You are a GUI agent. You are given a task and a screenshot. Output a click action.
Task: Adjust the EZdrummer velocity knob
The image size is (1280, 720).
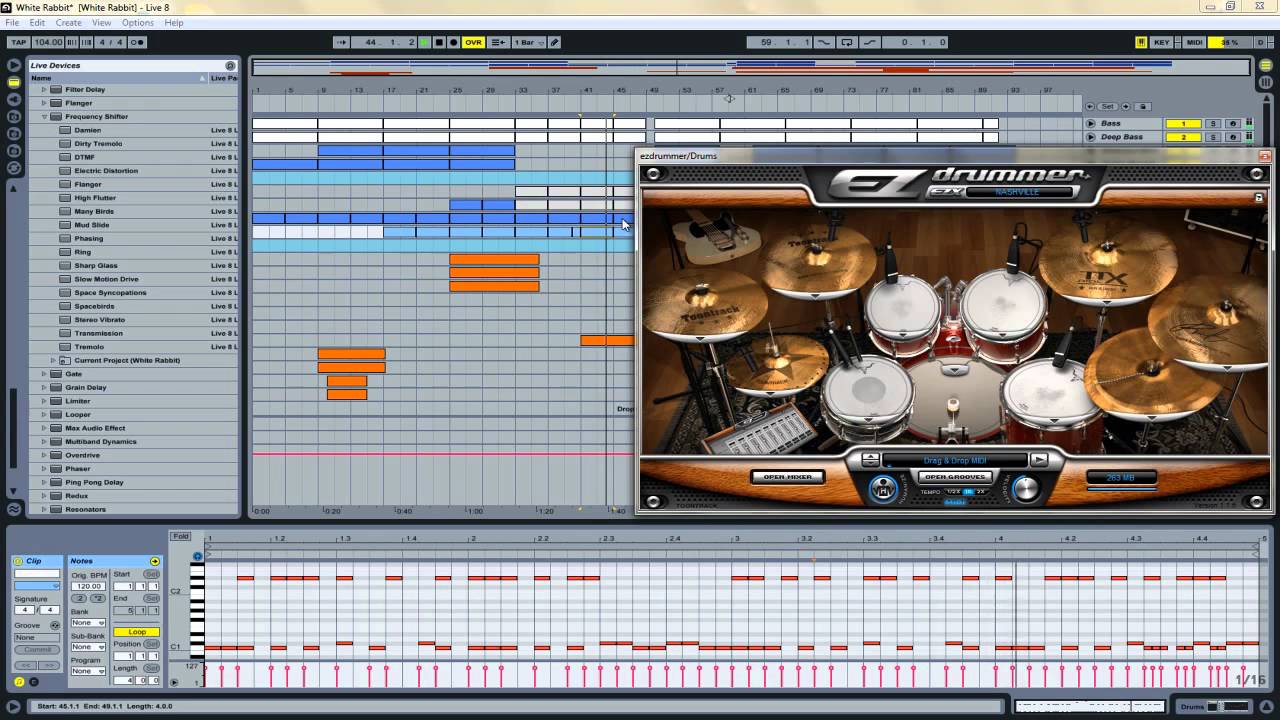tap(1026, 488)
